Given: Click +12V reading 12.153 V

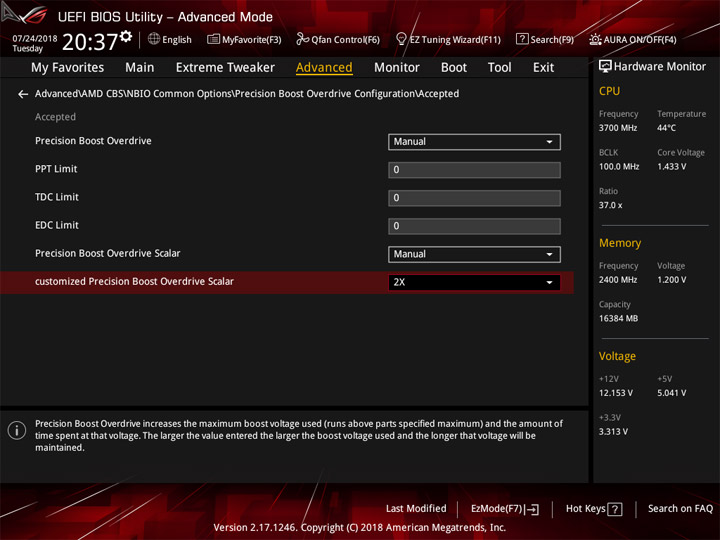Looking at the screenshot, I should pyautogui.click(x=616, y=394).
